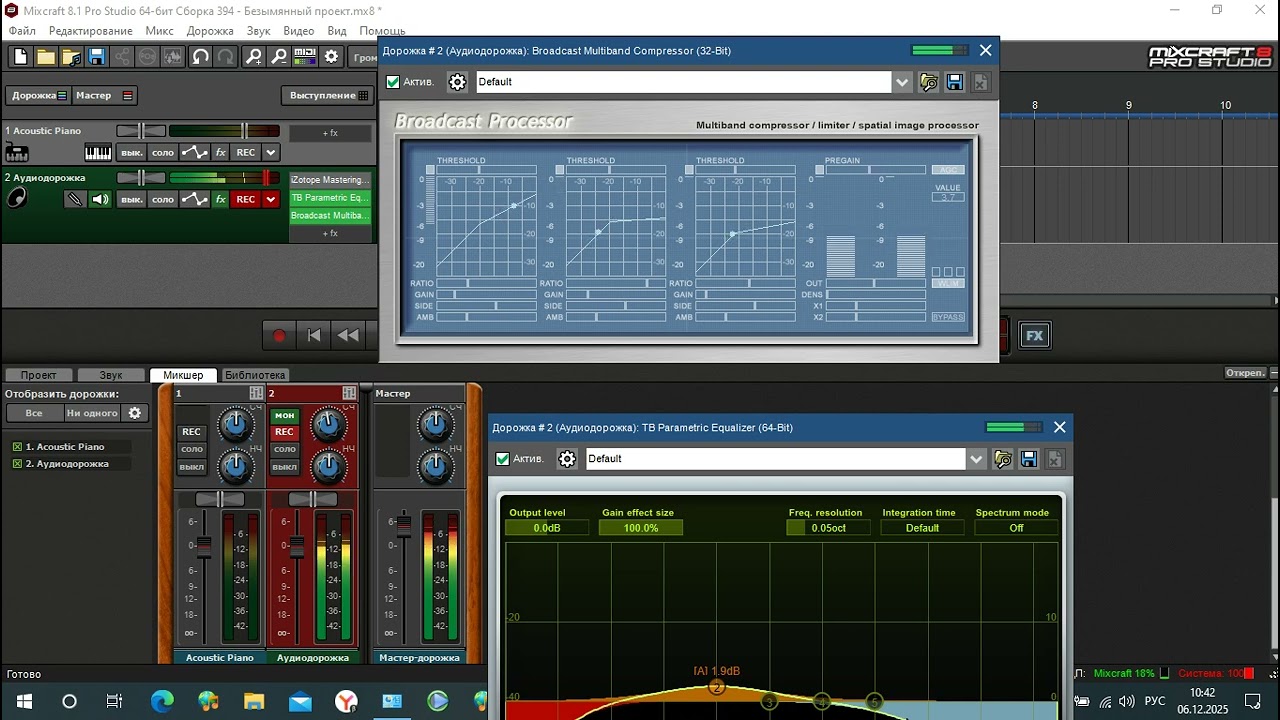Expand the REC options arrow on Acoustic Piano
This screenshot has width=1280, height=720.
click(270, 153)
